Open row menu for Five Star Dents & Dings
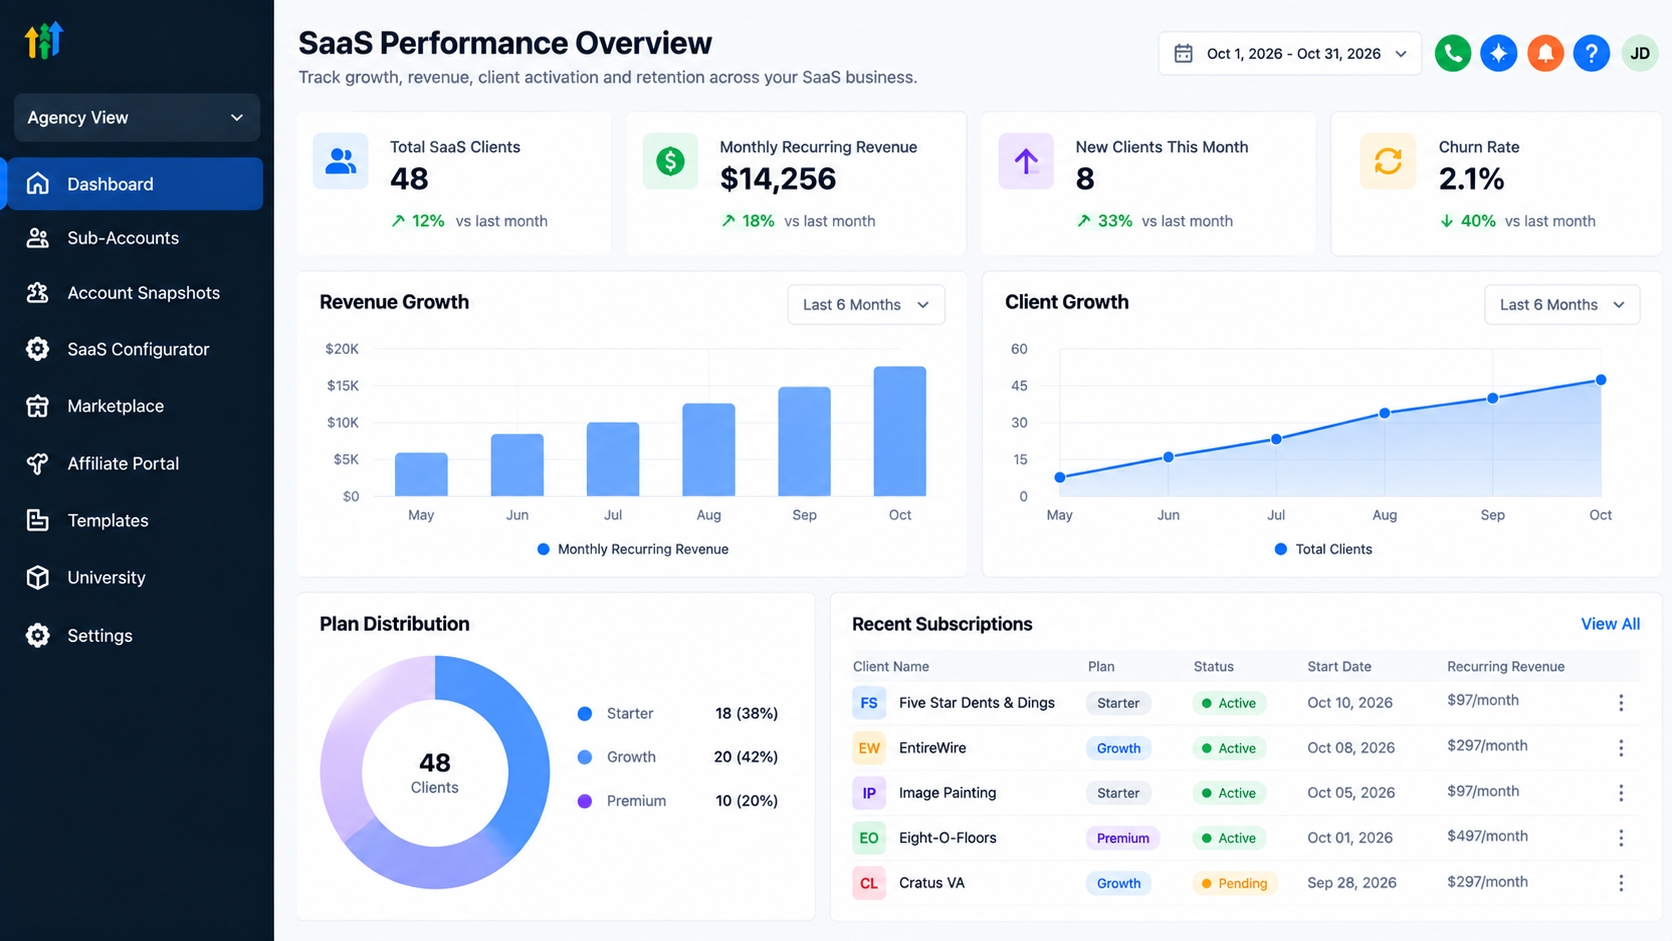This screenshot has width=1672, height=941. tap(1621, 703)
